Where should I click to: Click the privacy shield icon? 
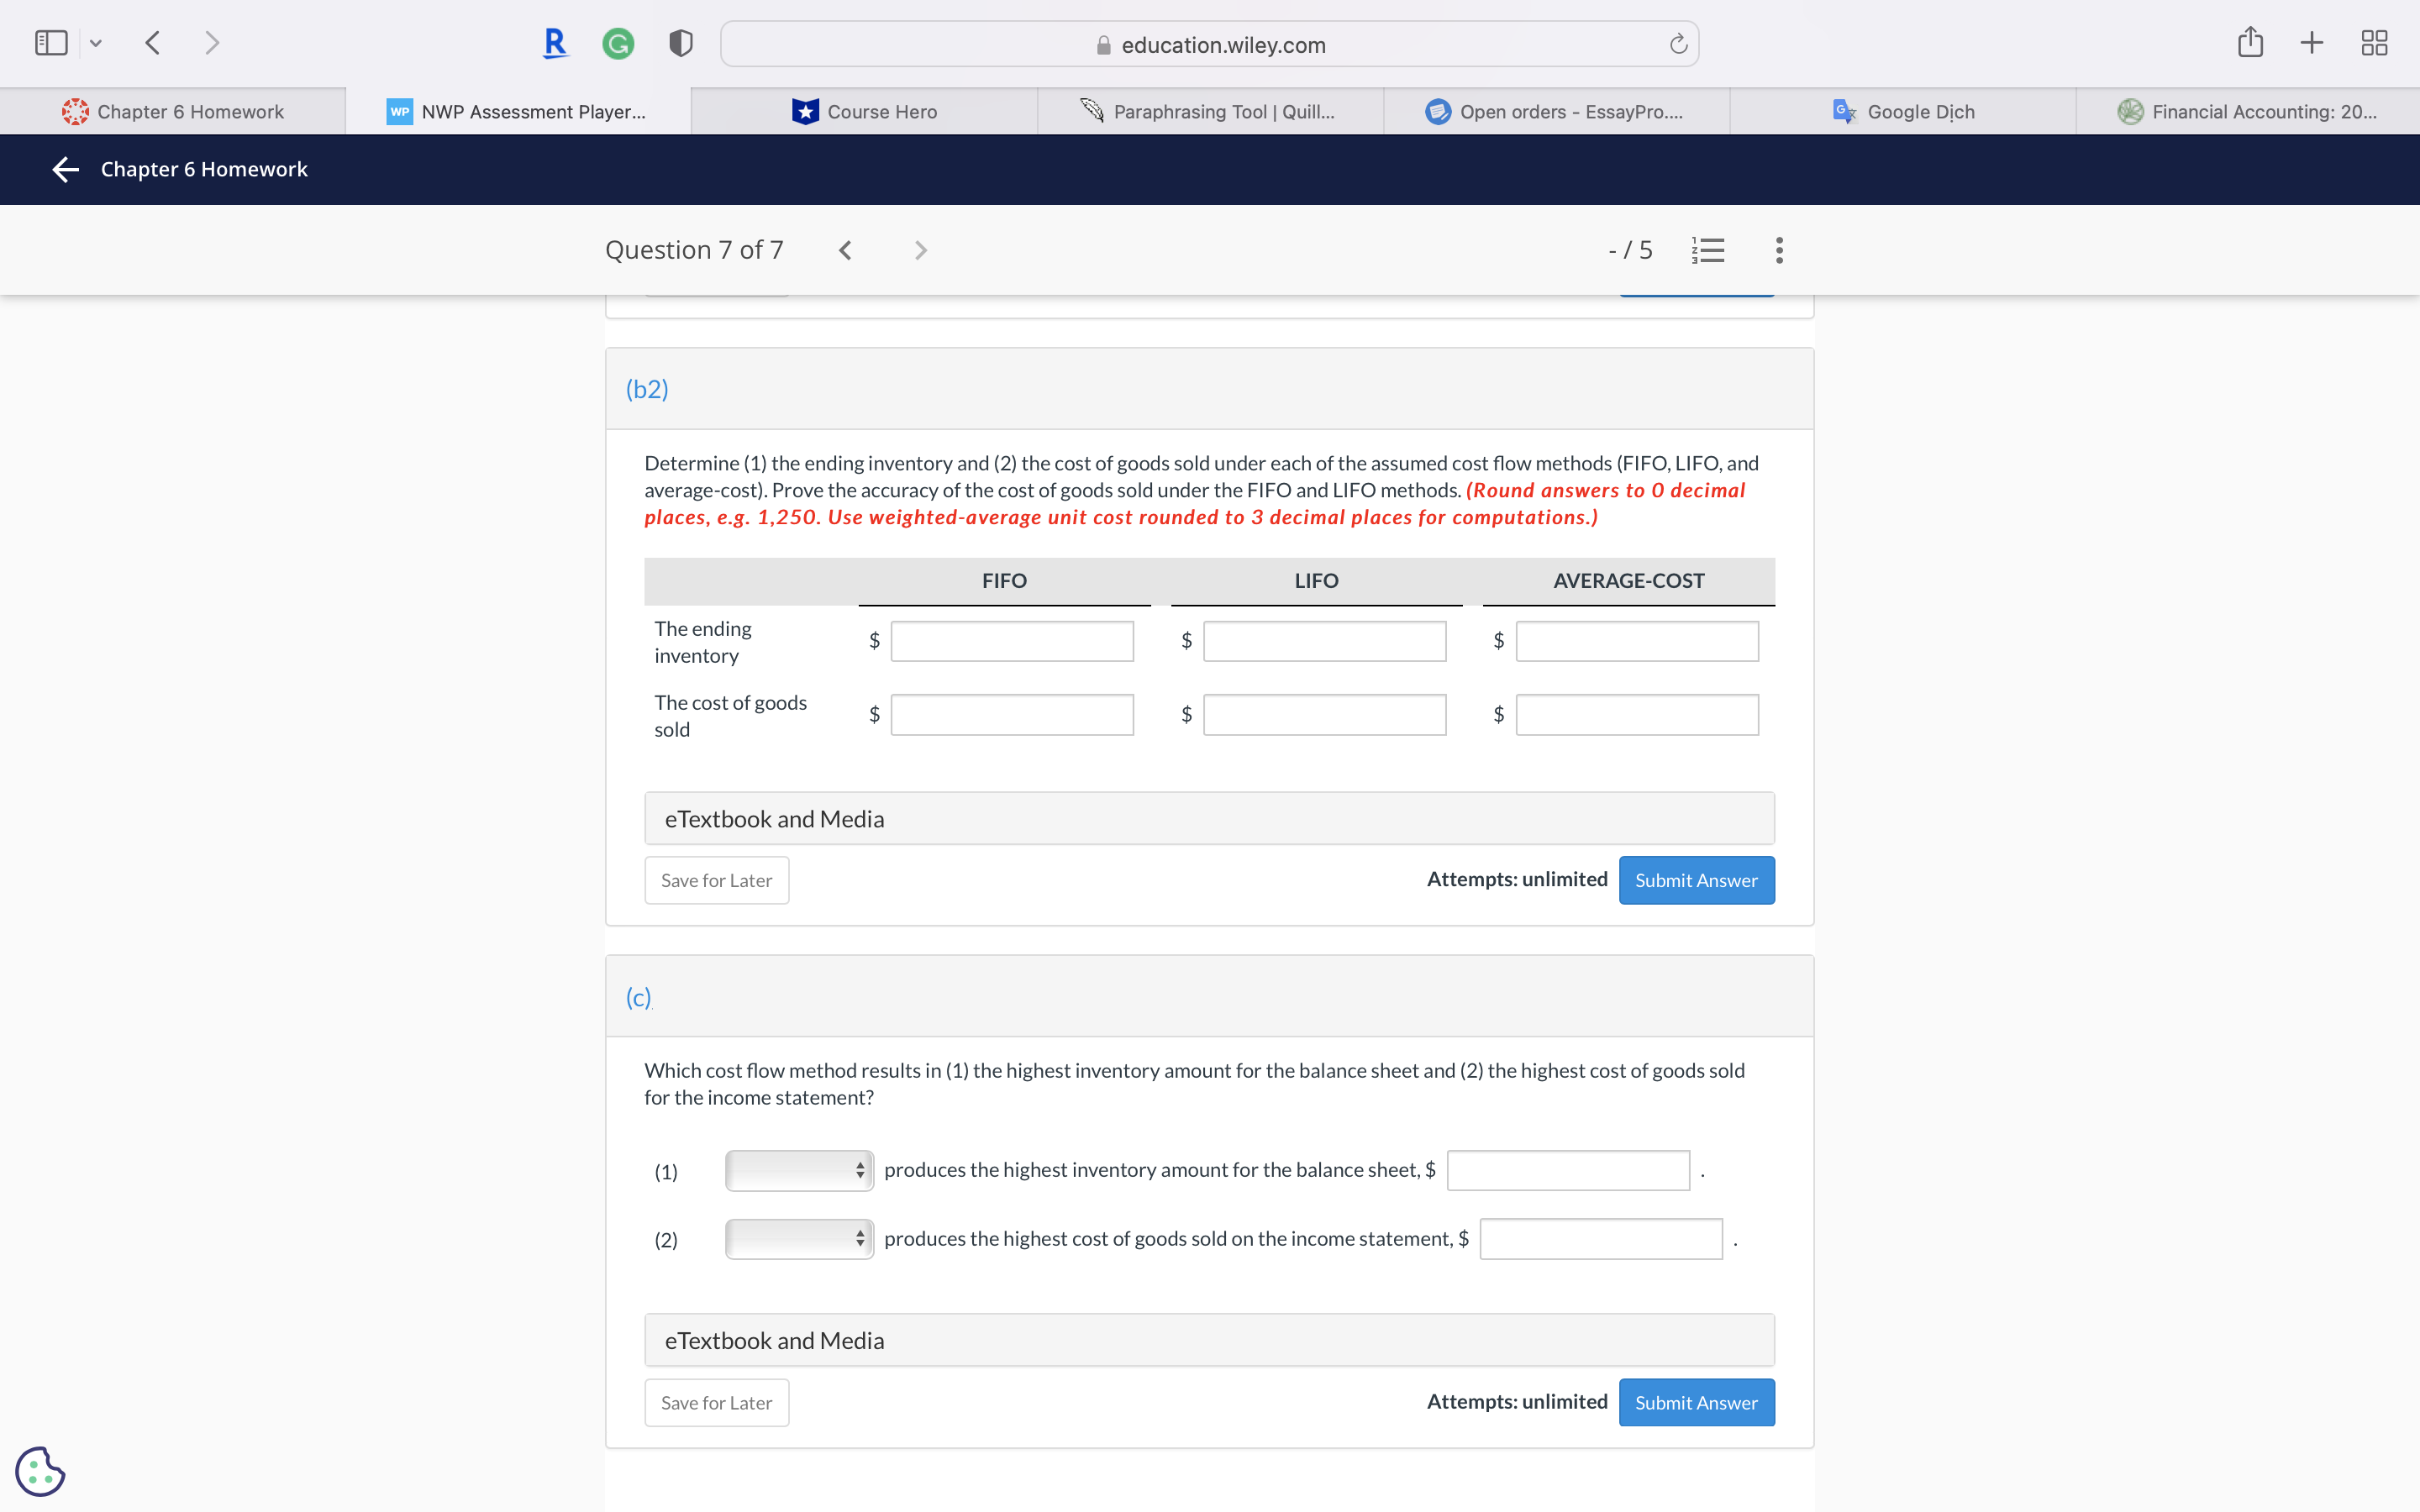tap(680, 44)
